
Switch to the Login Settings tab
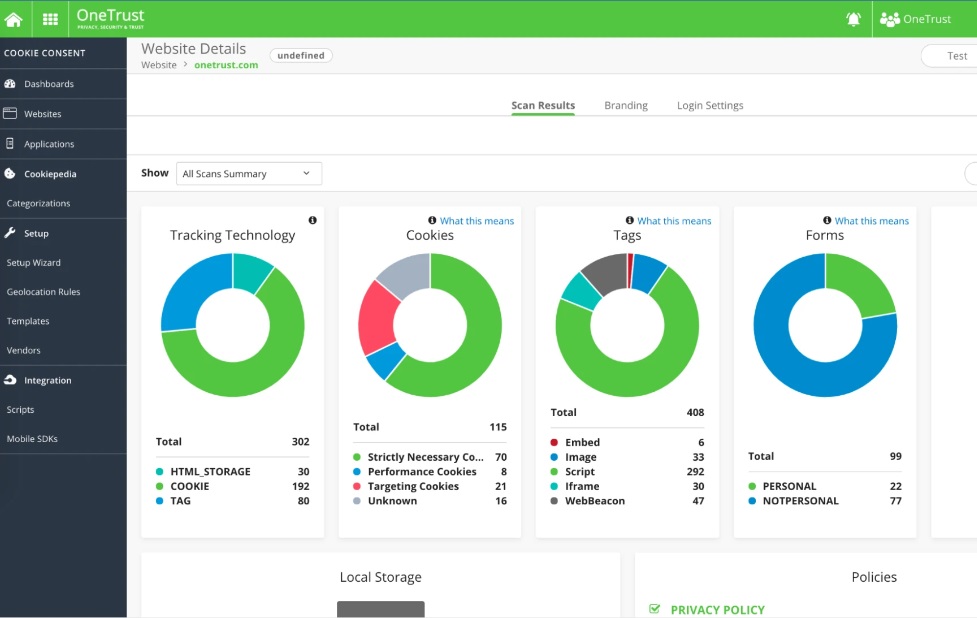(x=710, y=105)
